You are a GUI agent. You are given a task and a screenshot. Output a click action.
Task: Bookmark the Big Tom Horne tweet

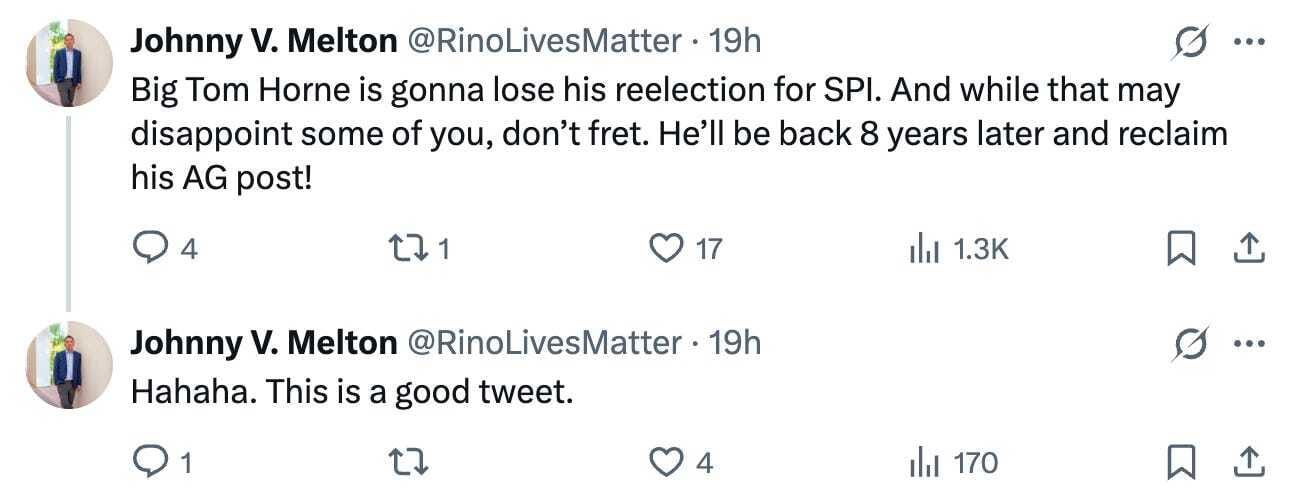pos(1181,247)
